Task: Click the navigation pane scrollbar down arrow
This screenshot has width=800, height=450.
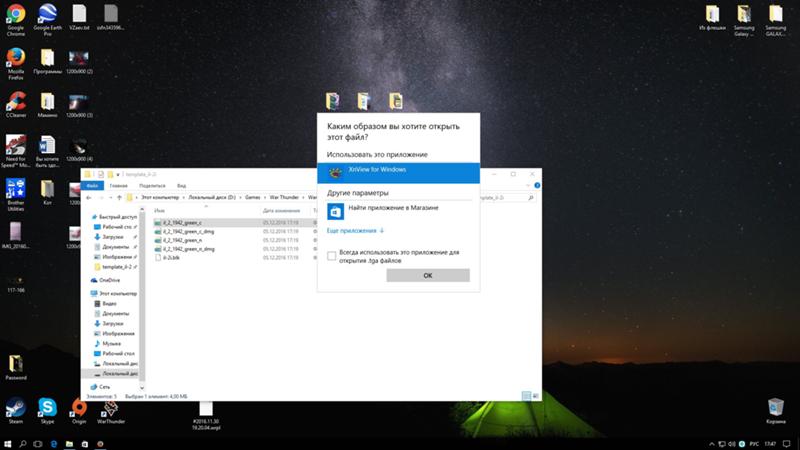Action: click(x=142, y=388)
